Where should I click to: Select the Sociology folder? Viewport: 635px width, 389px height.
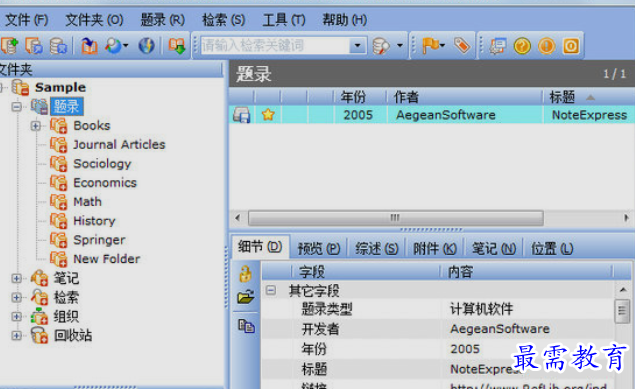tap(102, 164)
